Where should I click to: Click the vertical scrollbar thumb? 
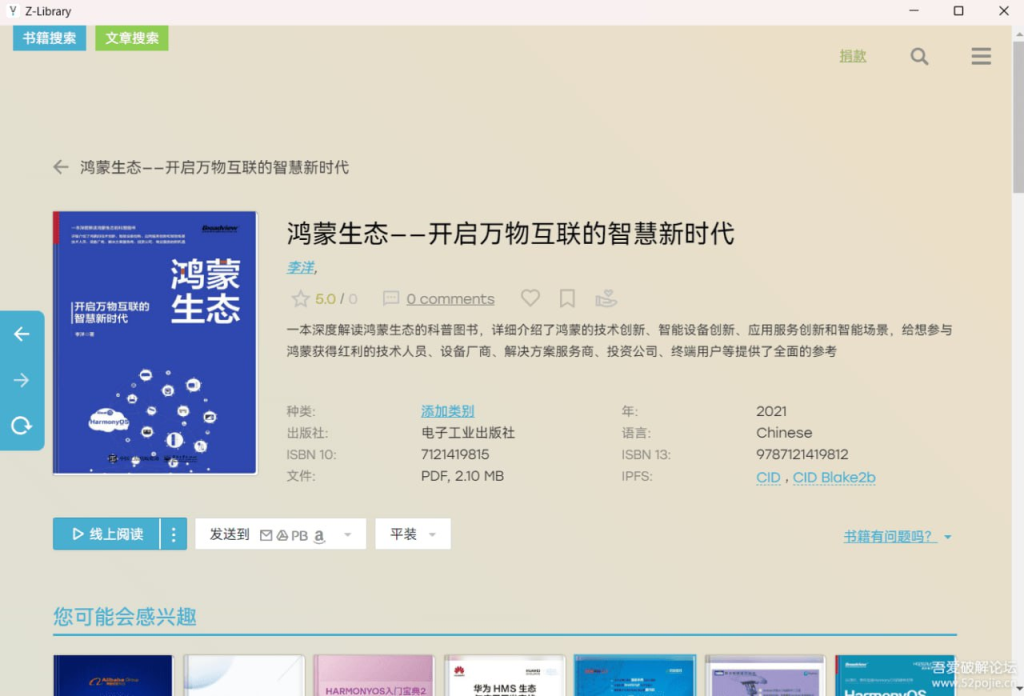click(1018, 116)
